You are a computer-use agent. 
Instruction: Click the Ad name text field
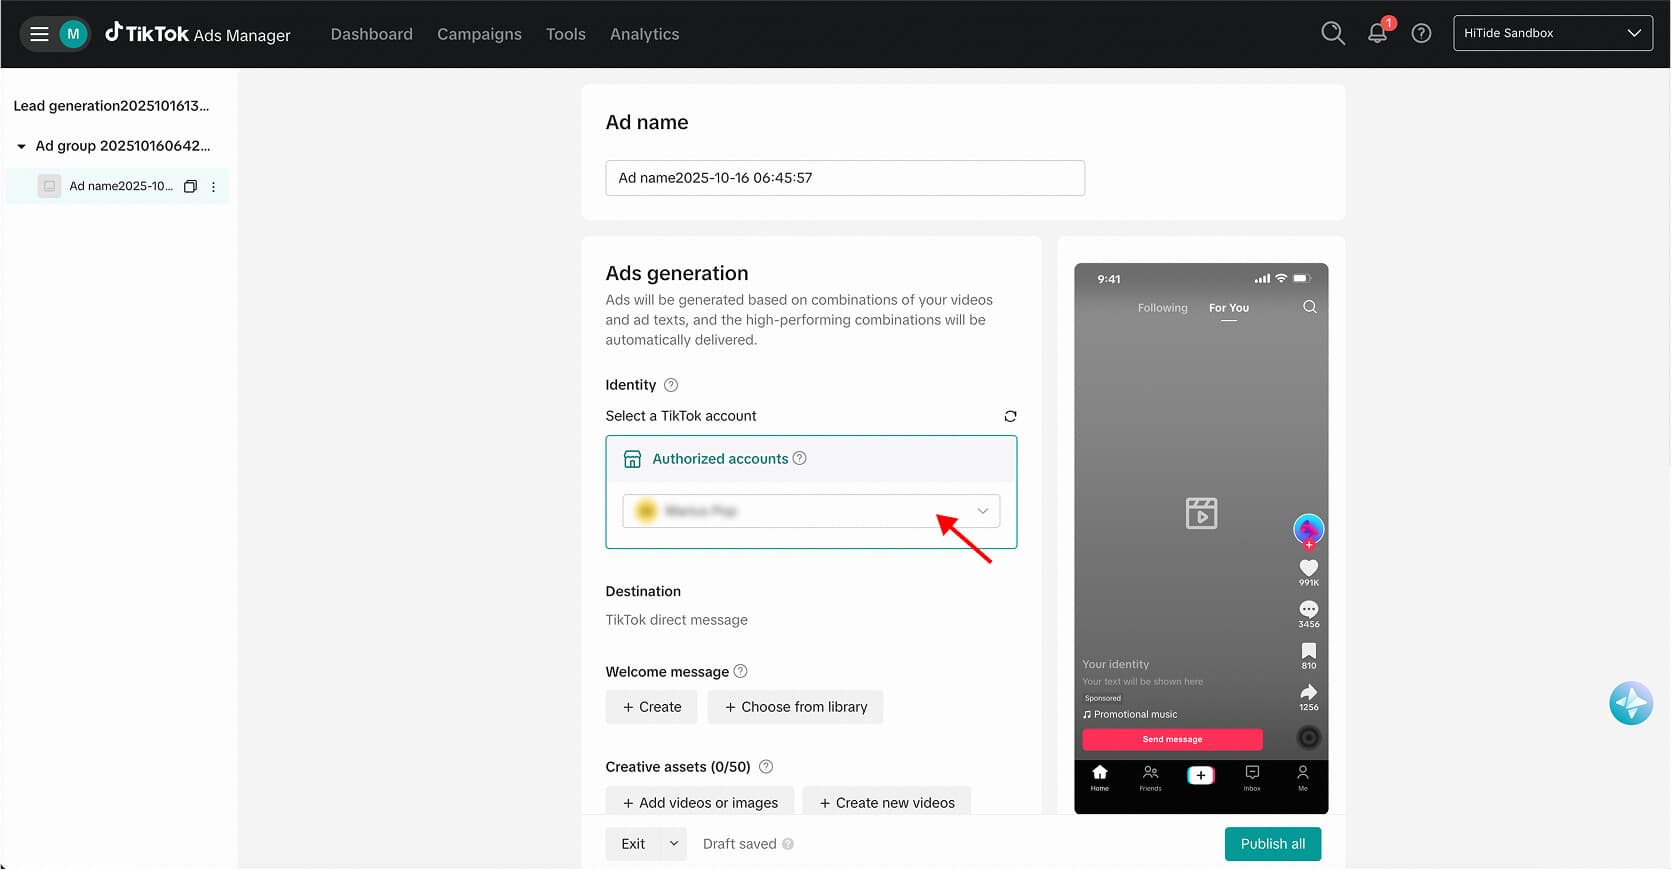(x=844, y=178)
